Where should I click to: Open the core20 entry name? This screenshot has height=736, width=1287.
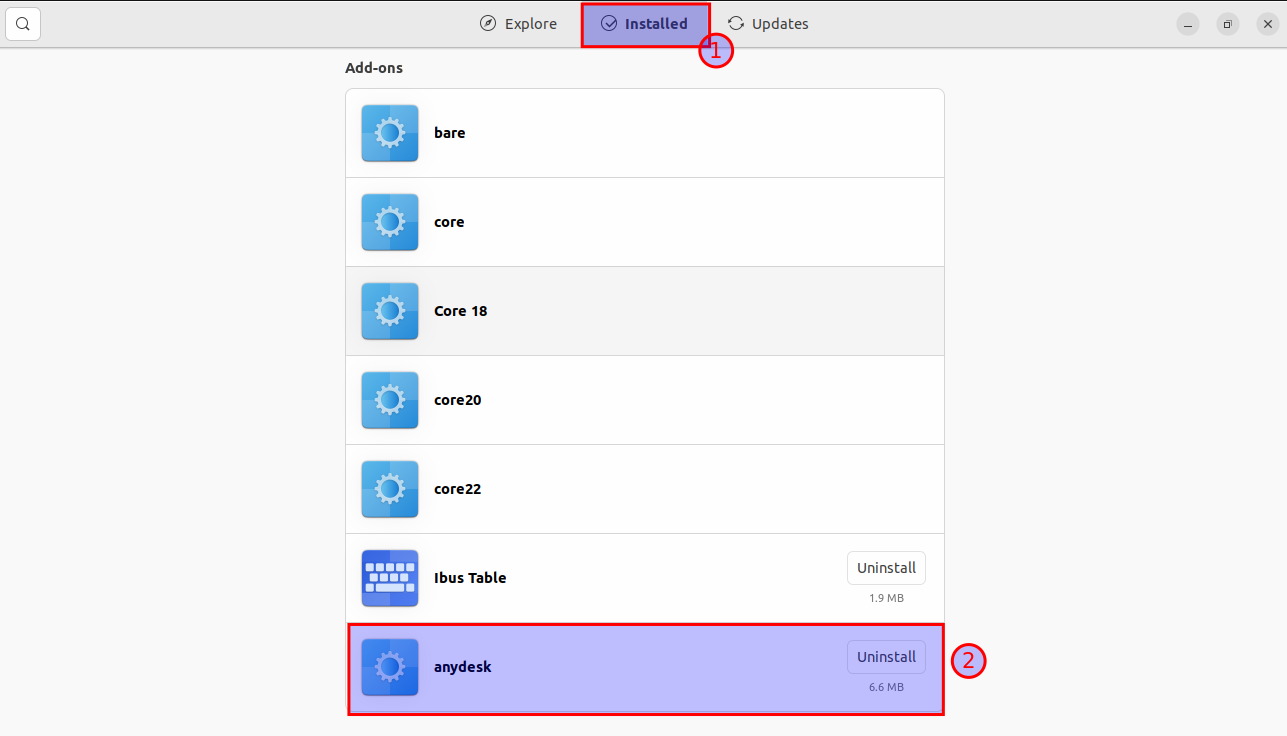point(458,400)
